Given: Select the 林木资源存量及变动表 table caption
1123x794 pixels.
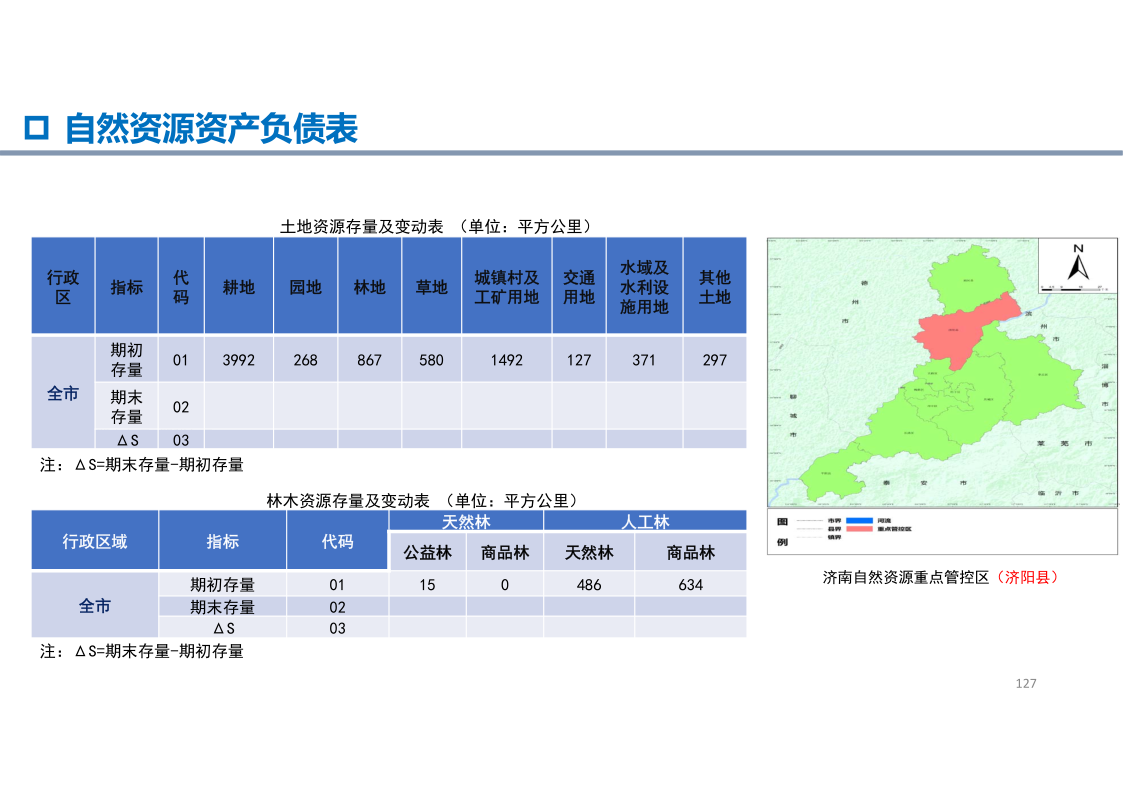Looking at the screenshot, I should pyautogui.click(x=423, y=500).
